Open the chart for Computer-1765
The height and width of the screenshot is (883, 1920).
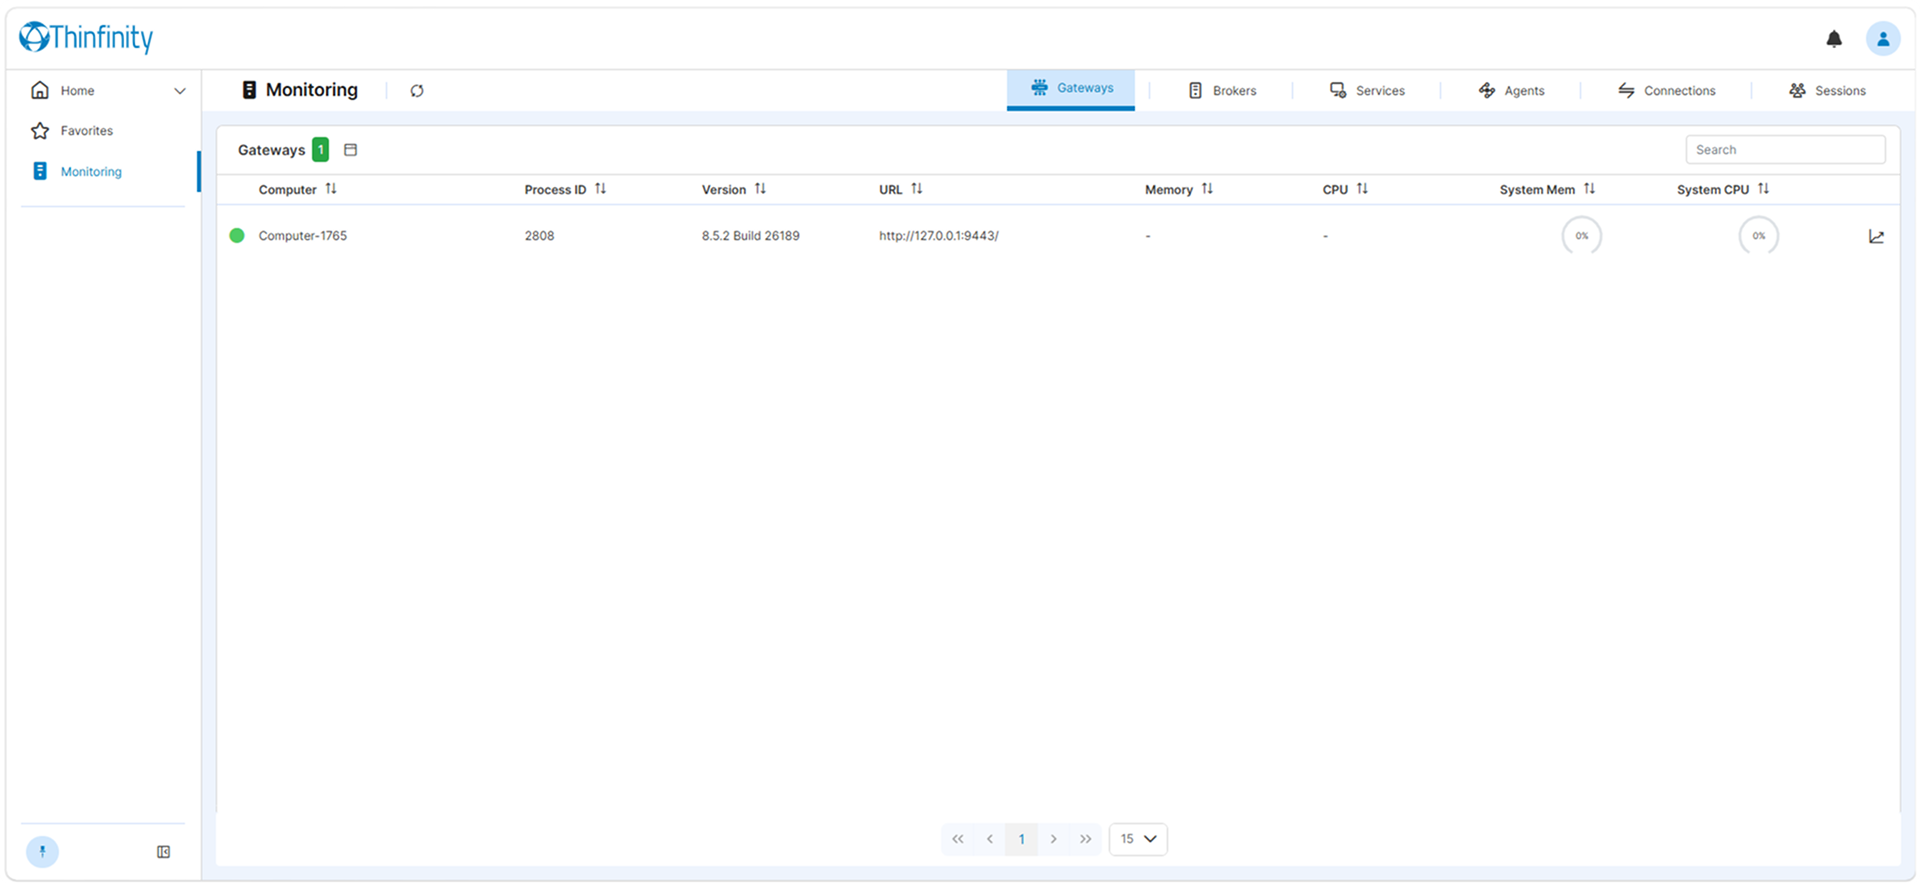[x=1876, y=237]
